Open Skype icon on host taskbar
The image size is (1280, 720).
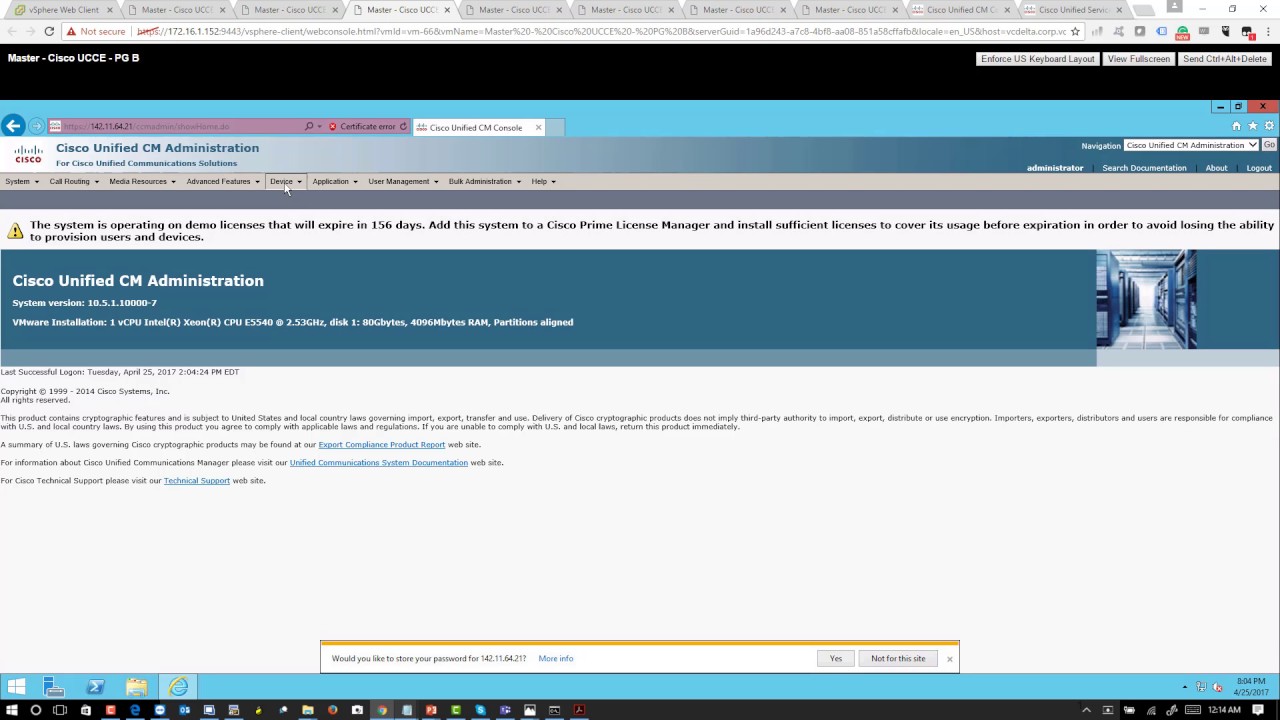pos(480,710)
